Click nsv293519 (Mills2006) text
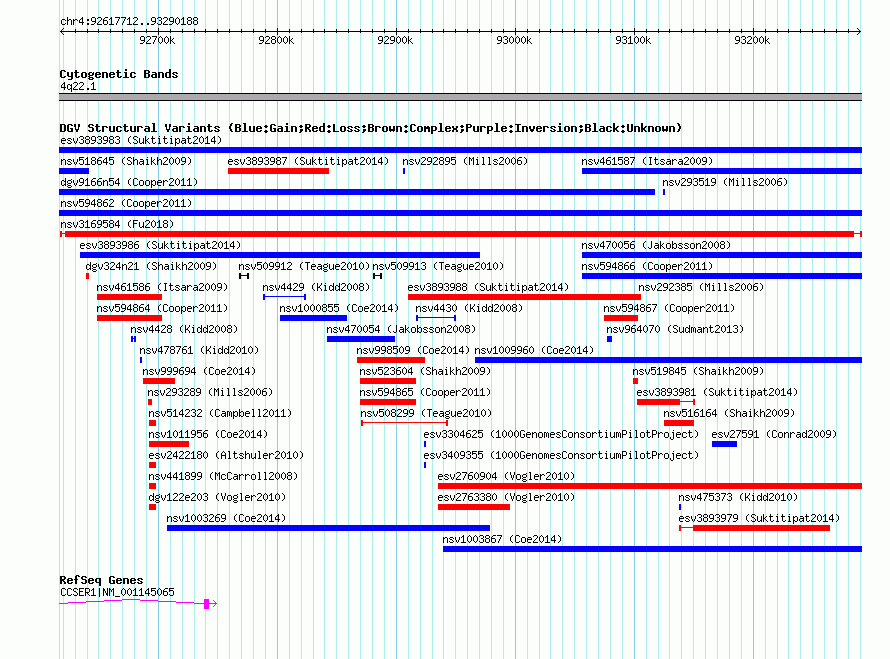 pyautogui.click(x=725, y=182)
